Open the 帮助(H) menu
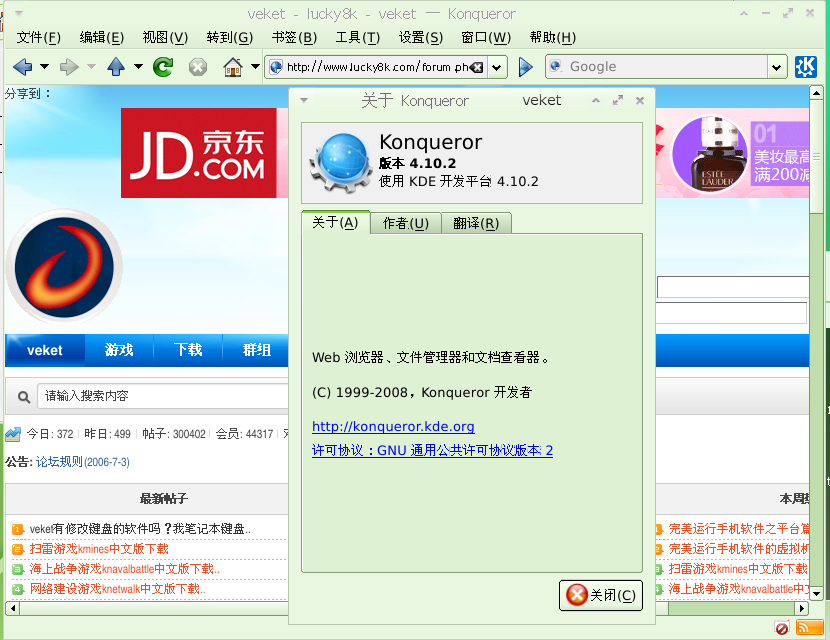The width and height of the screenshot is (830, 640). (x=553, y=38)
